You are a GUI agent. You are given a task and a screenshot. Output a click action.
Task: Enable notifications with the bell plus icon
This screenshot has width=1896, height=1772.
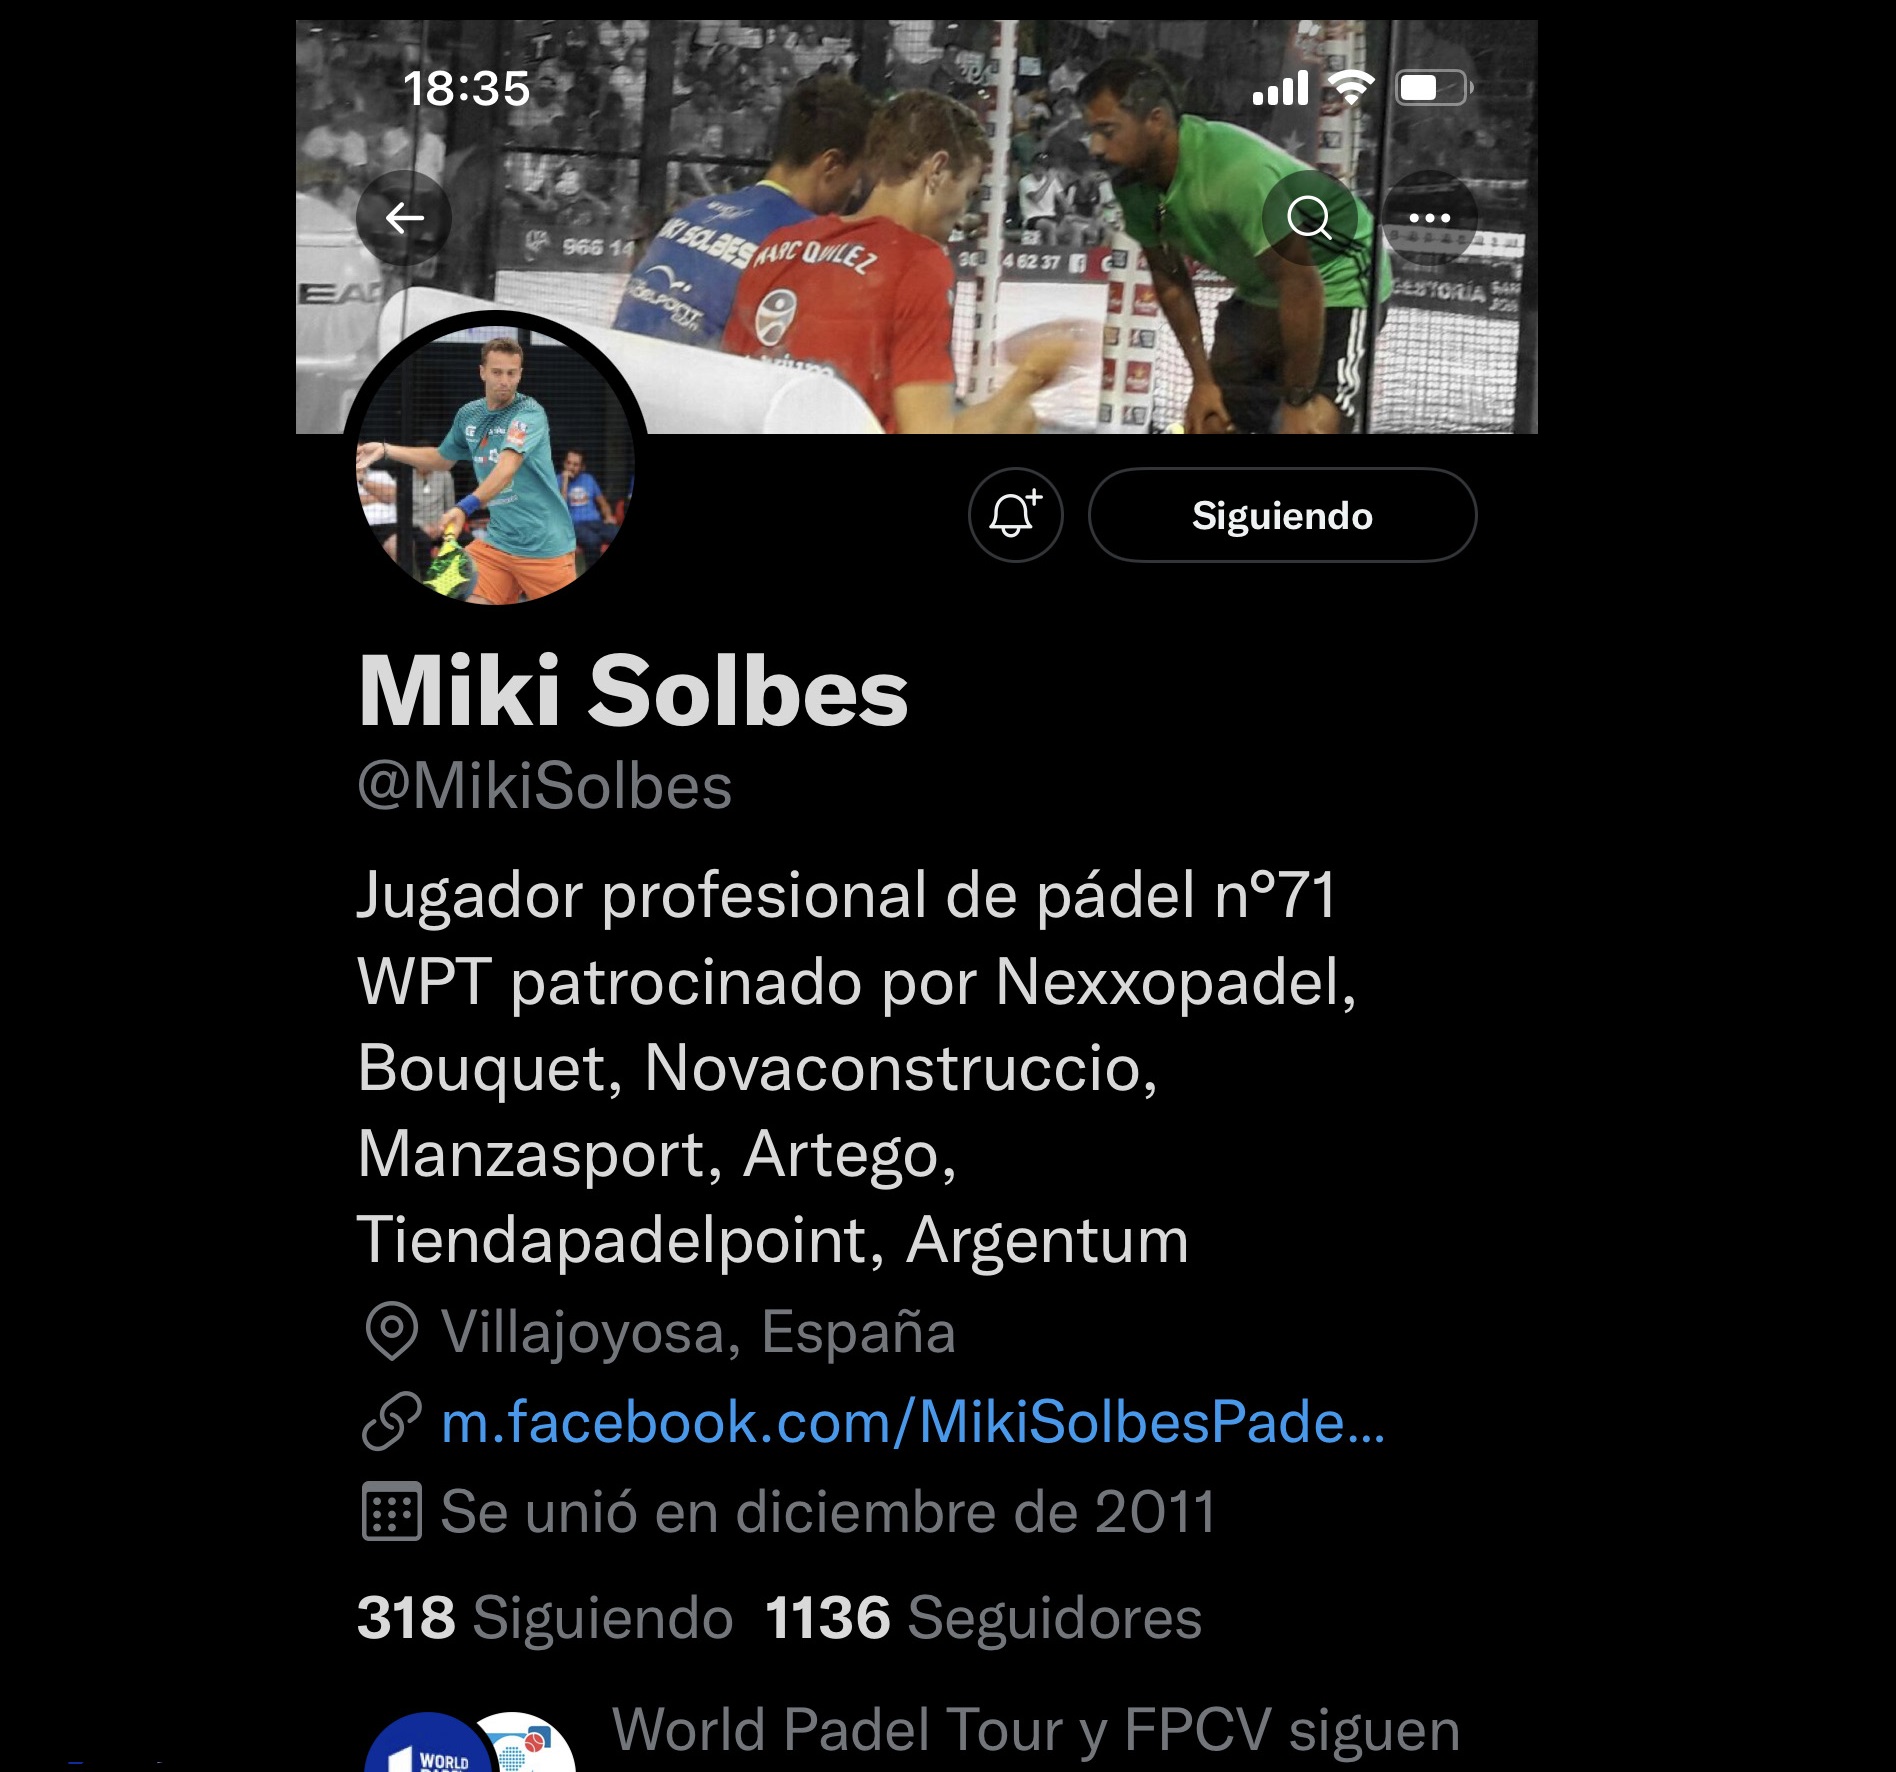(1015, 515)
